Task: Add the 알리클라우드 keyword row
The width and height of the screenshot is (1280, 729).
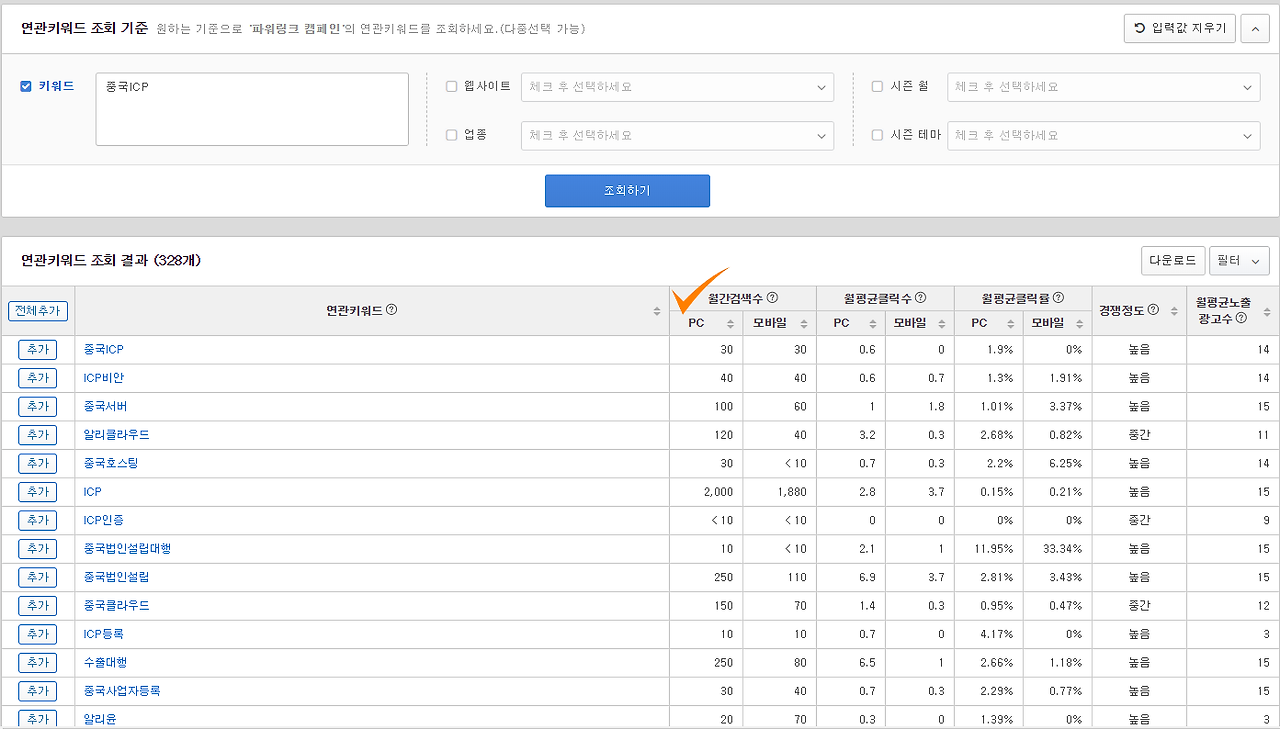Action: point(37,435)
